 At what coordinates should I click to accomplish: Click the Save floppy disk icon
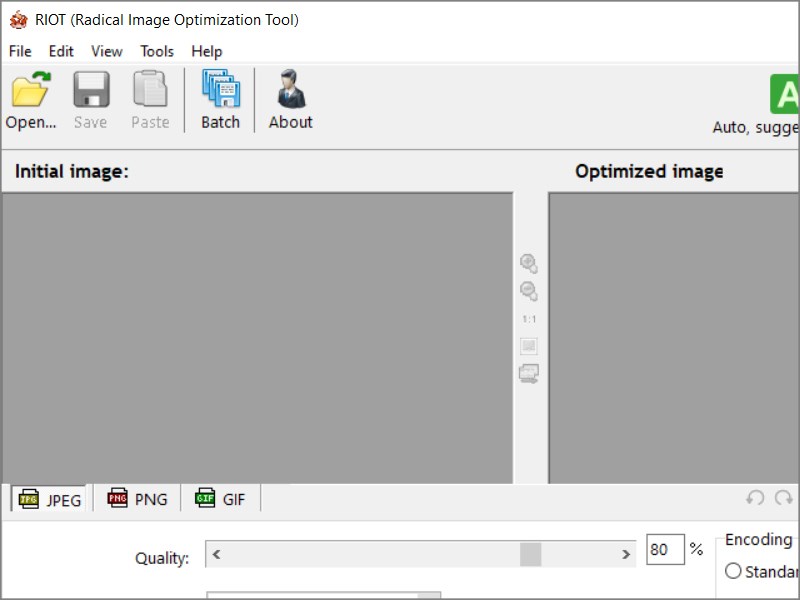pos(91,89)
